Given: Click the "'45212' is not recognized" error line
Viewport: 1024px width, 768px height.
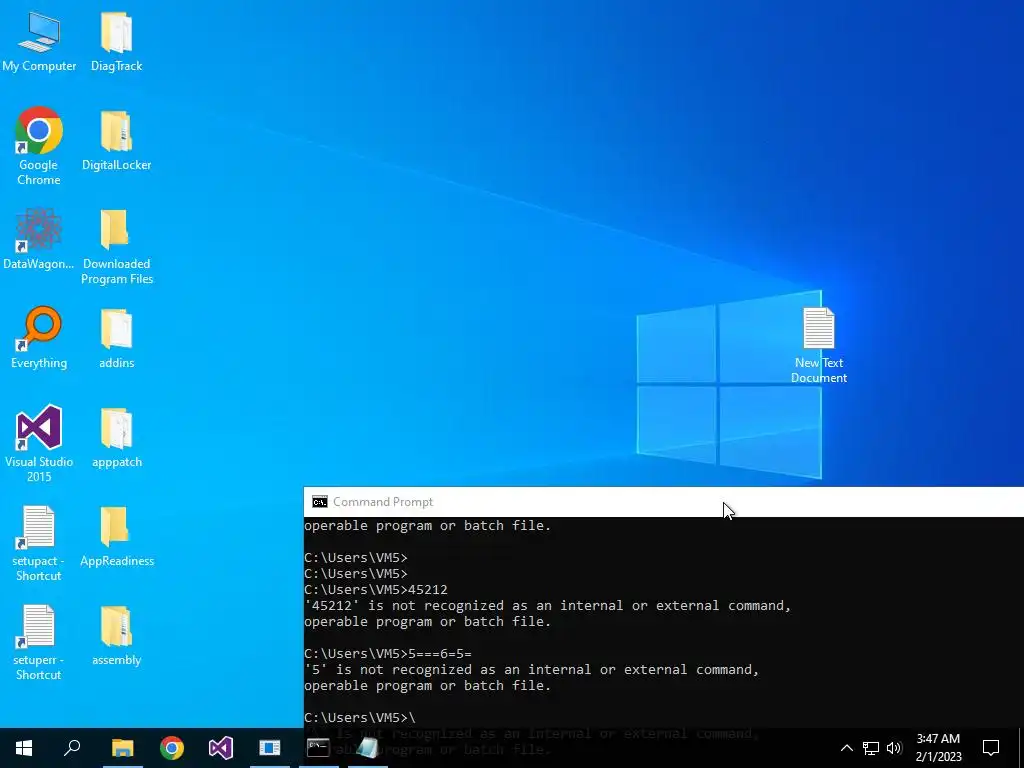Looking at the screenshot, I should (x=547, y=606).
